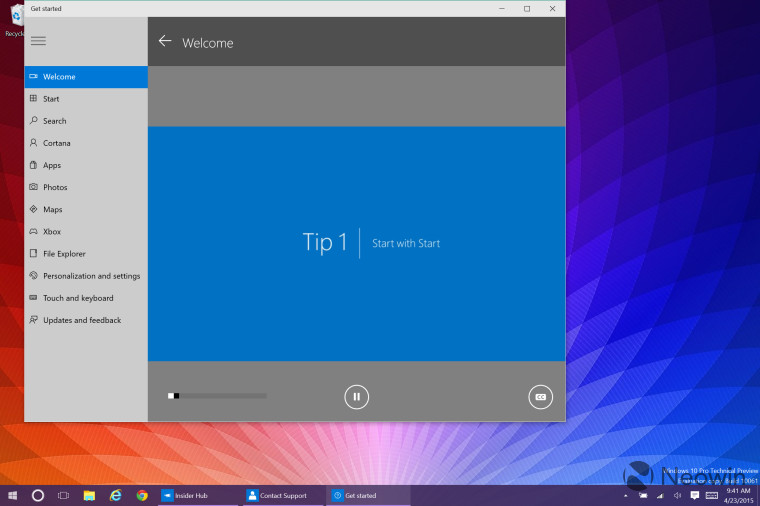The image size is (760, 506).
Task: Select the Recycle Bin desktop icon
Action: (15, 21)
